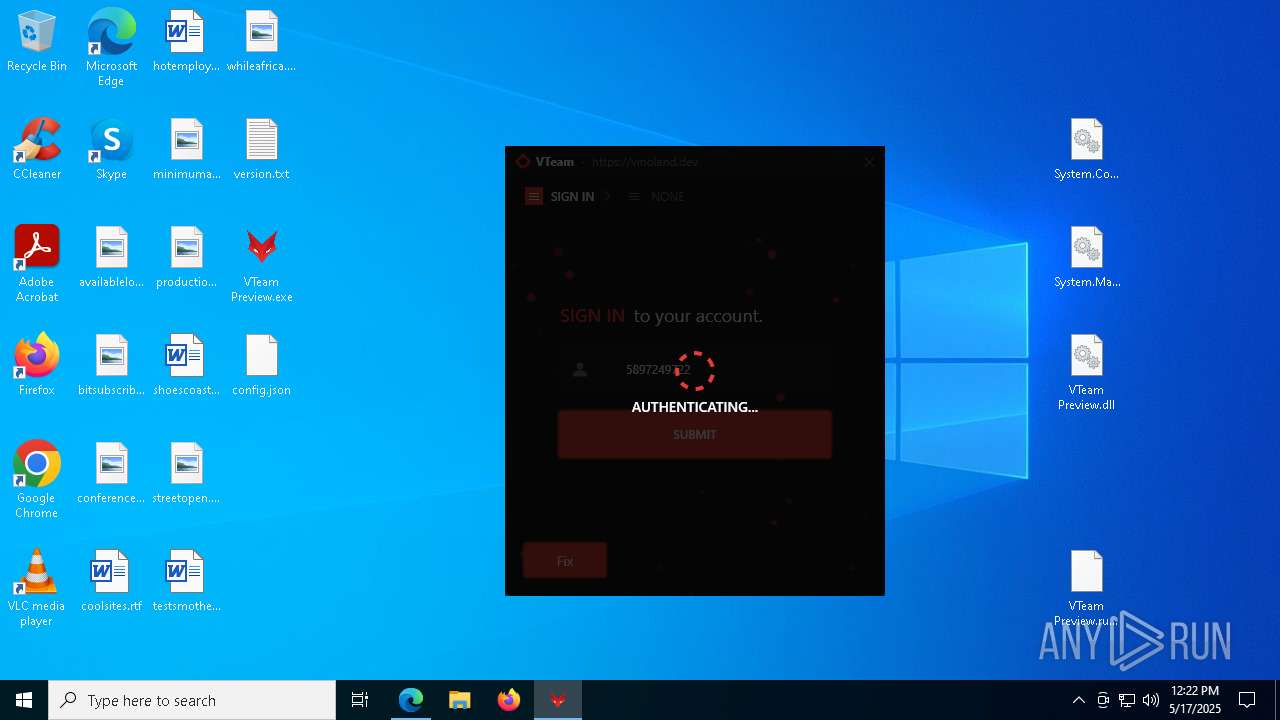Click the vinoland.dev URL in title
Image resolution: width=1280 pixels, height=720 pixels.
click(x=645, y=162)
